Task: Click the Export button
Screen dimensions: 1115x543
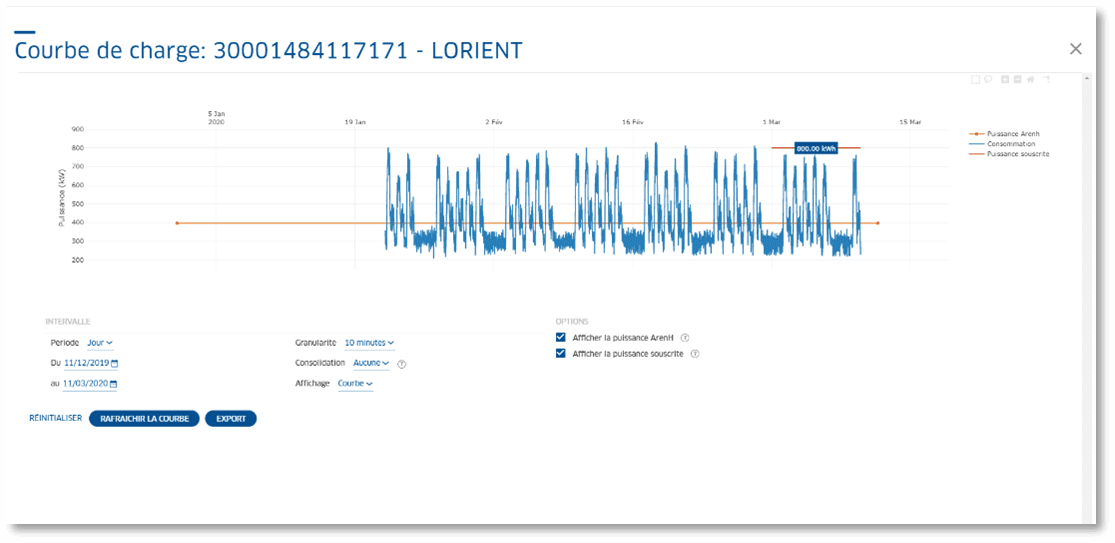Action: pos(231,419)
